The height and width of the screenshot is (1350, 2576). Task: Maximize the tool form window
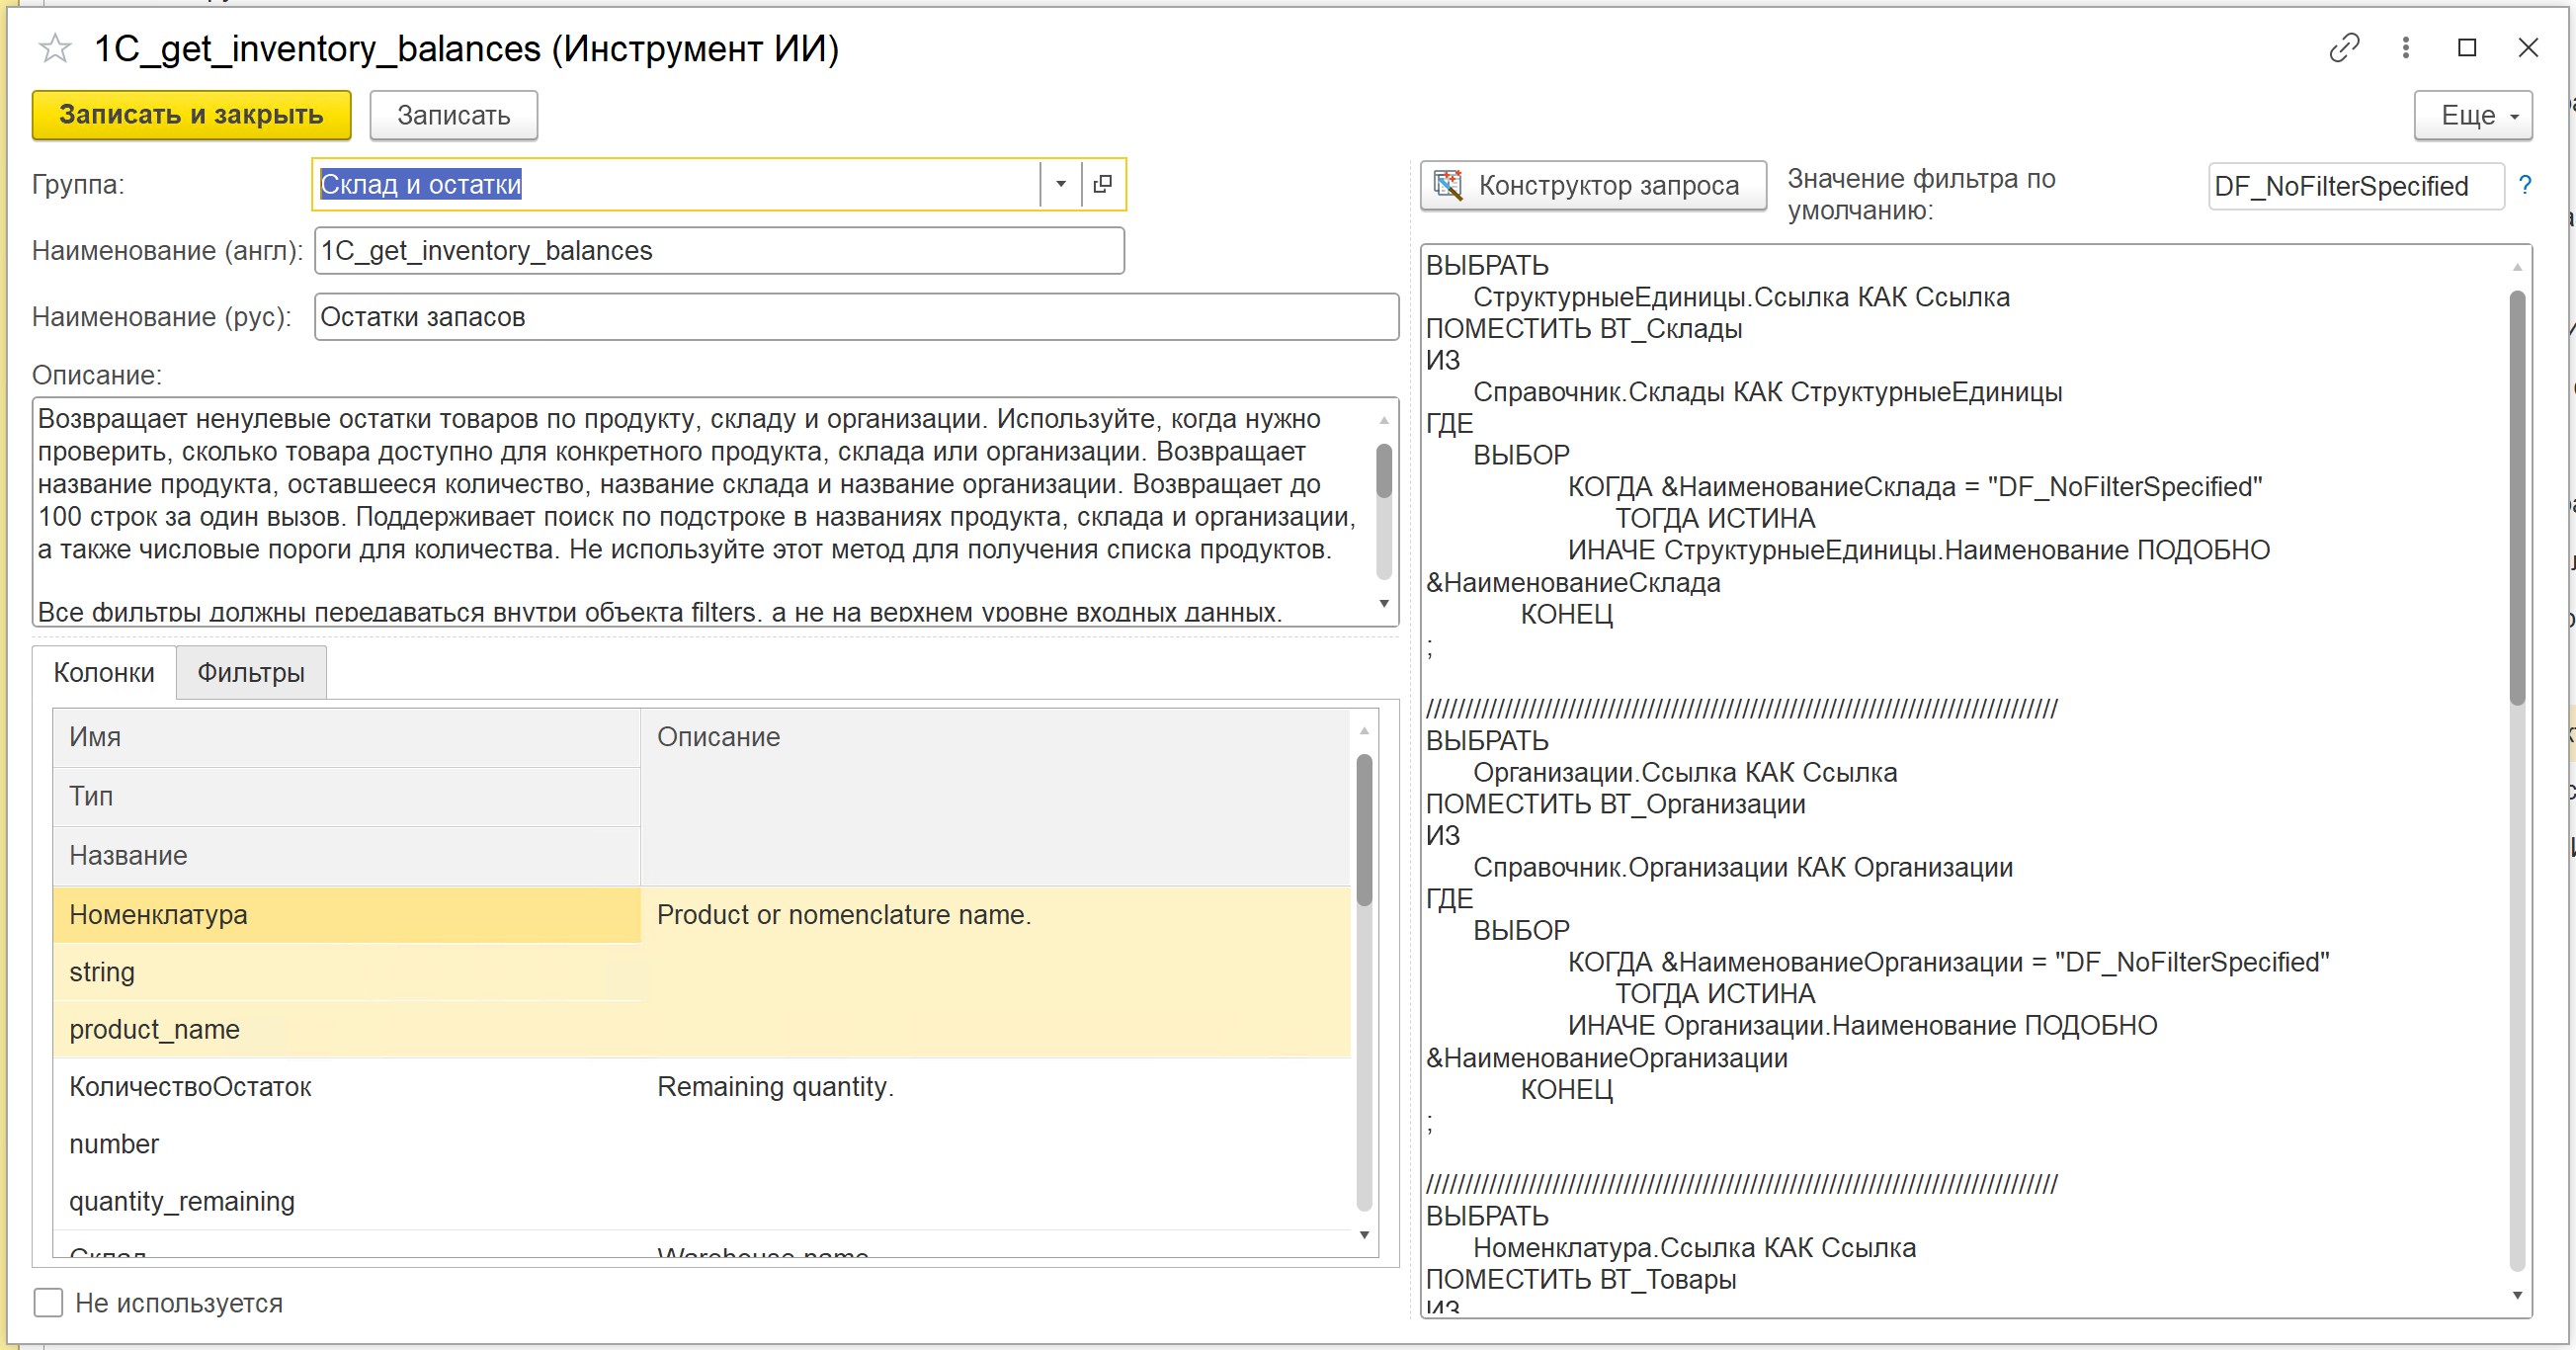coord(2467,48)
